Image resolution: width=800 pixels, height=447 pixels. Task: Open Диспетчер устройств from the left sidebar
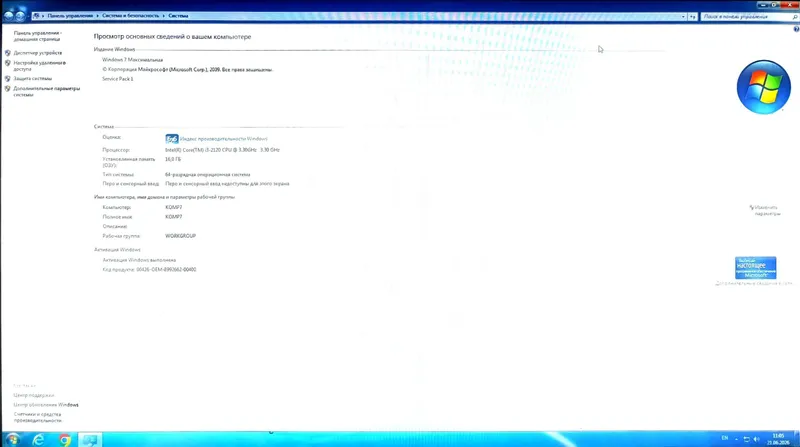pos(38,53)
